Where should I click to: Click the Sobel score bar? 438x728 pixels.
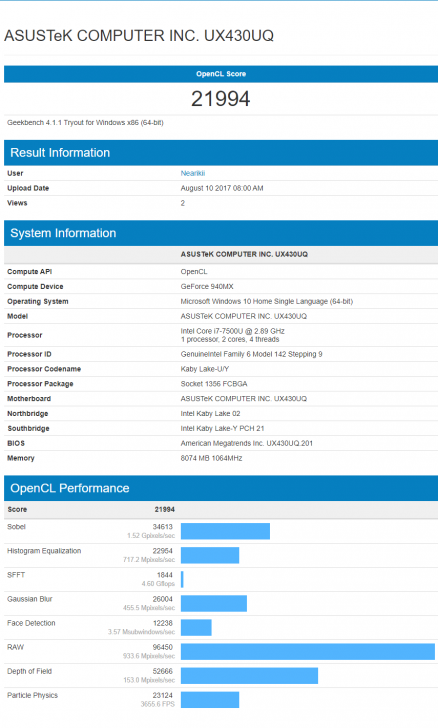click(x=225, y=531)
